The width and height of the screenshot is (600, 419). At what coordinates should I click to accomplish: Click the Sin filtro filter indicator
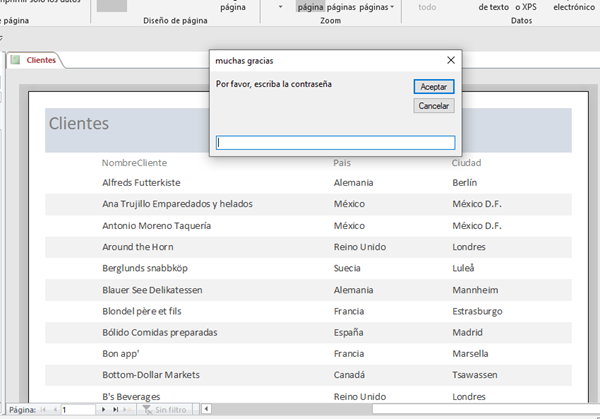click(x=168, y=410)
